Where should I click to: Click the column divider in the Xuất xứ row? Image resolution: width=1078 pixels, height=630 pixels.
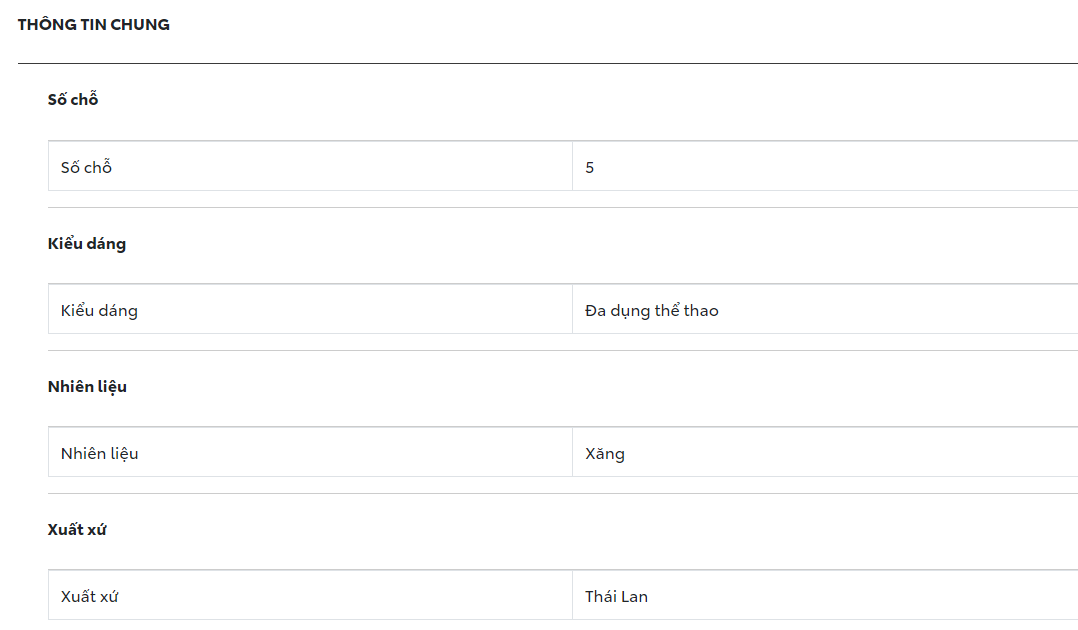pyautogui.click(x=572, y=595)
